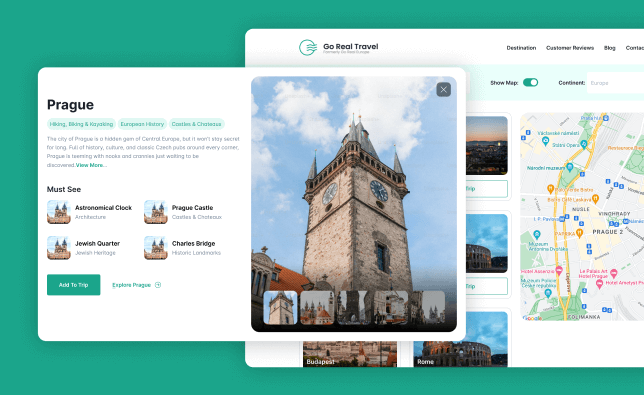The width and height of the screenshot is (644, 395).
Task: Select the Hiking, Biking & Kayaking tag
Action: point(81,124)
